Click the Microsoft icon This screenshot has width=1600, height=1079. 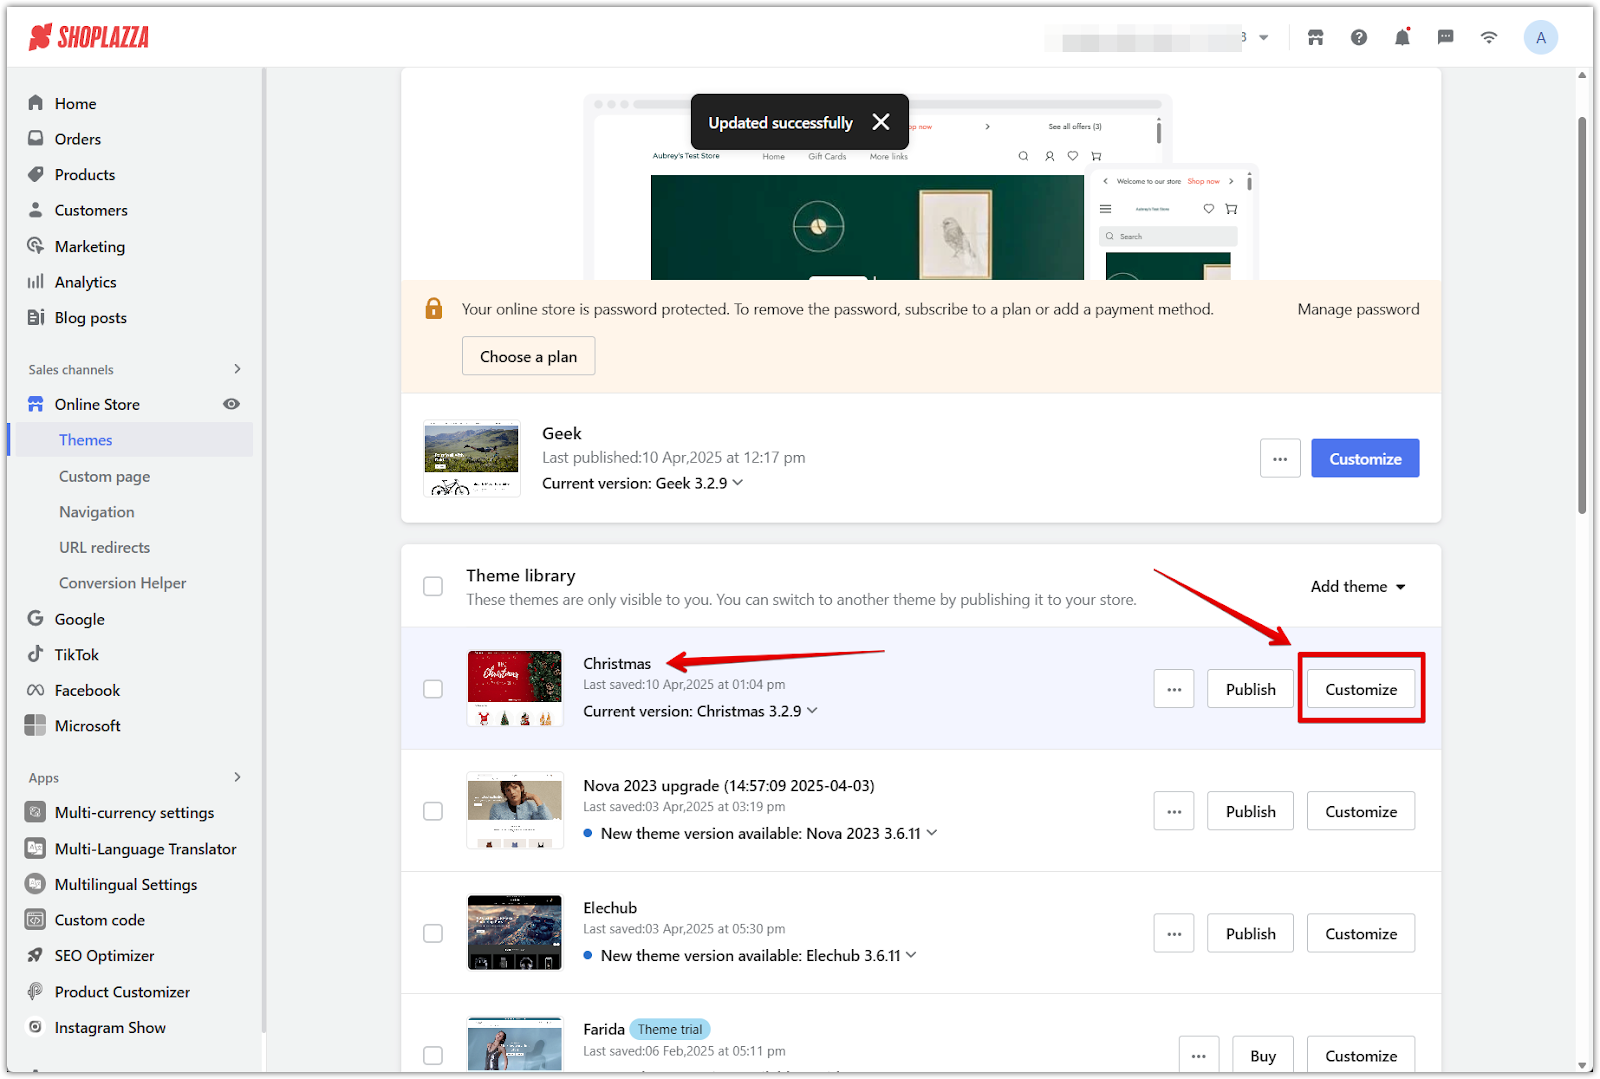click(36, 725)
